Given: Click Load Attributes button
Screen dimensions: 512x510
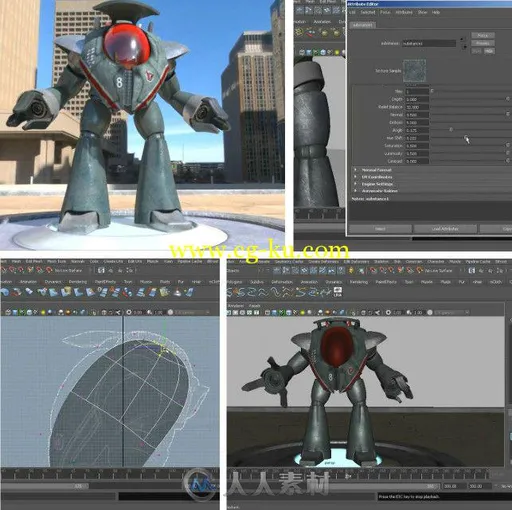Looking at the screenshot, I should pyautogui.click(x=445, y=229).
